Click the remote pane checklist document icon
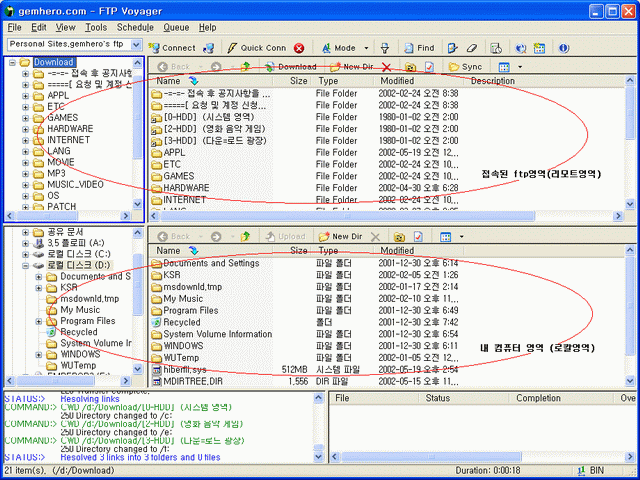 pos(429,67)
